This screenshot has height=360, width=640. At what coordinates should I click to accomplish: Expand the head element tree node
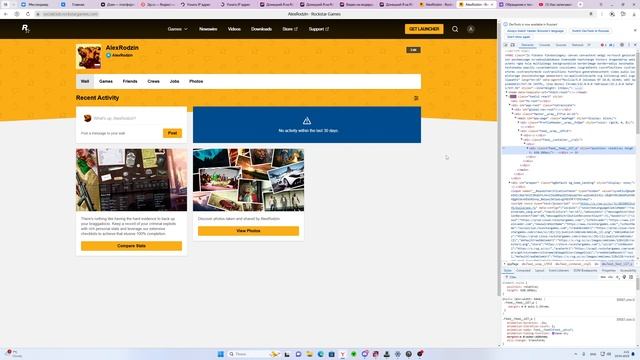point(507,92)
